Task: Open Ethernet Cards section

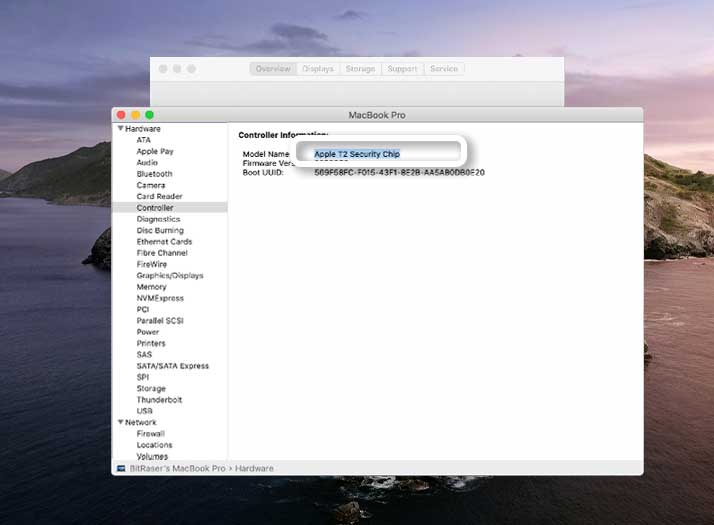Action: (164, 242)
